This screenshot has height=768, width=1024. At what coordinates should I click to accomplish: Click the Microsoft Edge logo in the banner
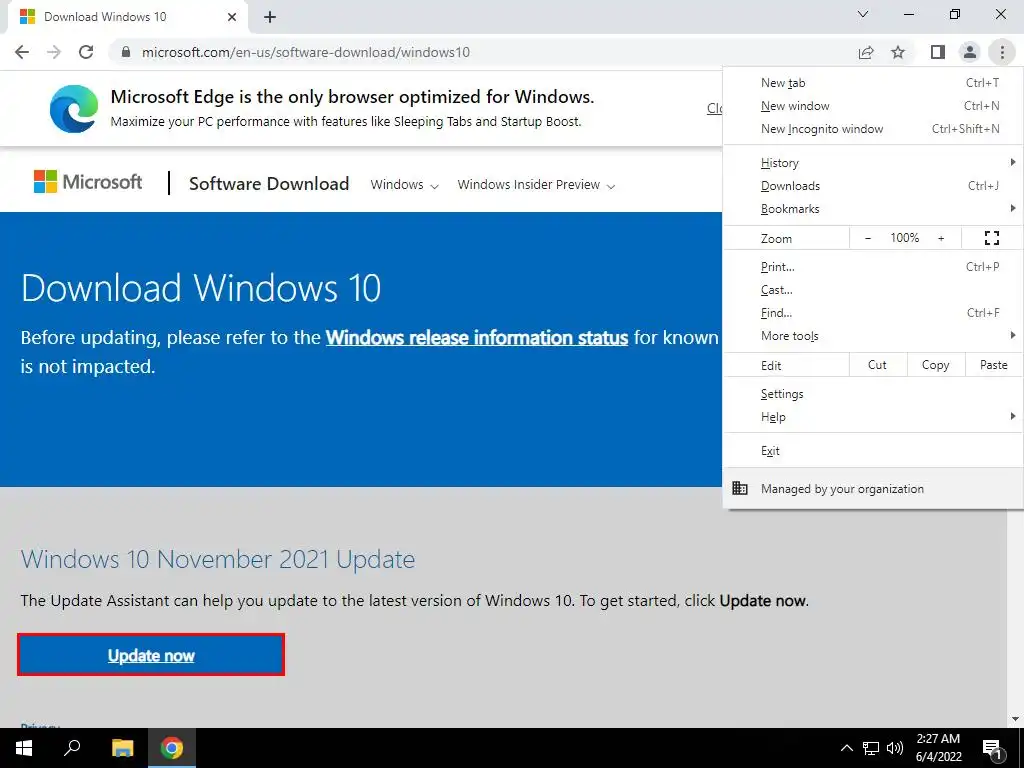pyautogui.click(x=74, y=108)
